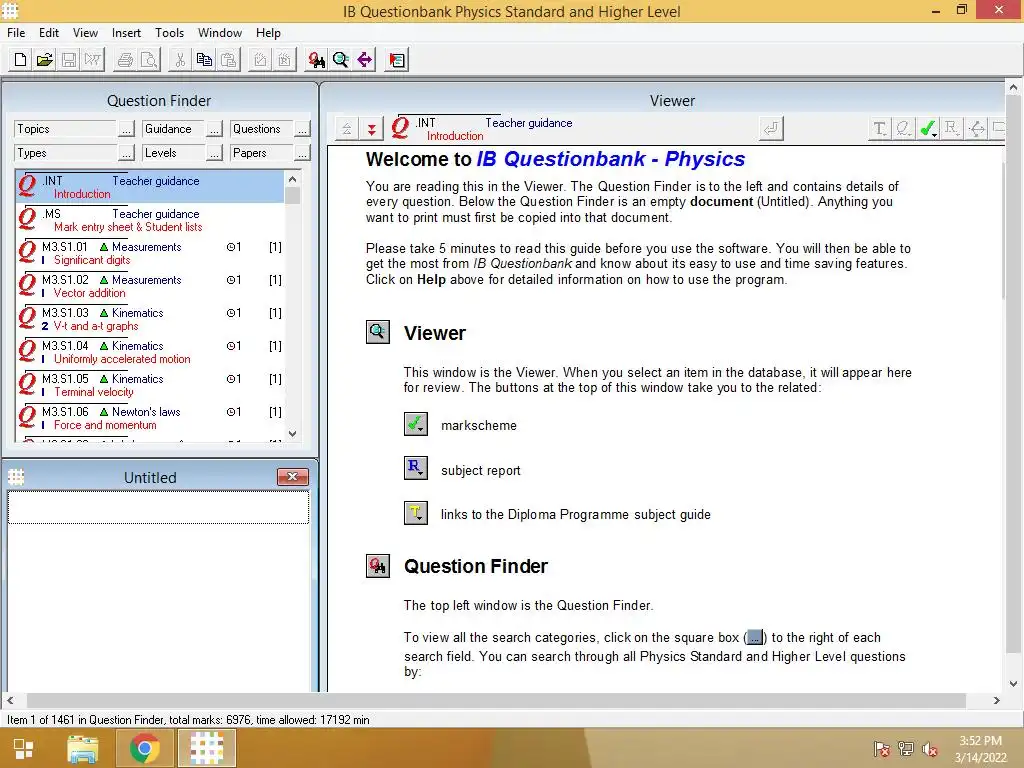Screen dimensions: 1024x768
Task: Select question M3.S1.06 Force and momentum
Action: pyautogui.click(x=150, y=418)
